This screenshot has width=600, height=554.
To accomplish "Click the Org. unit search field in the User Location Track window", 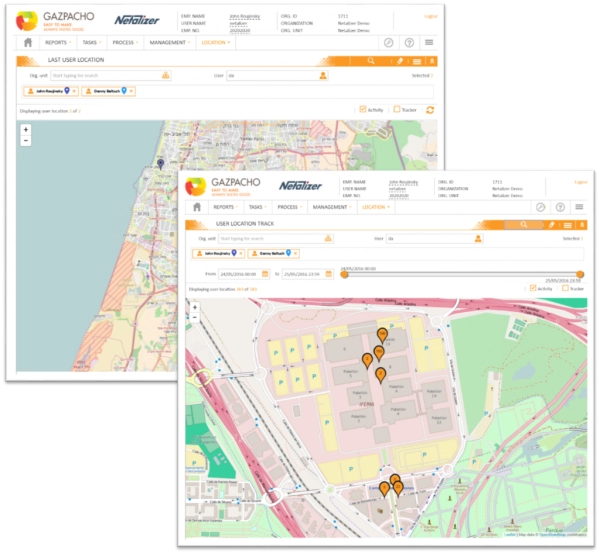I will point(270,239).
